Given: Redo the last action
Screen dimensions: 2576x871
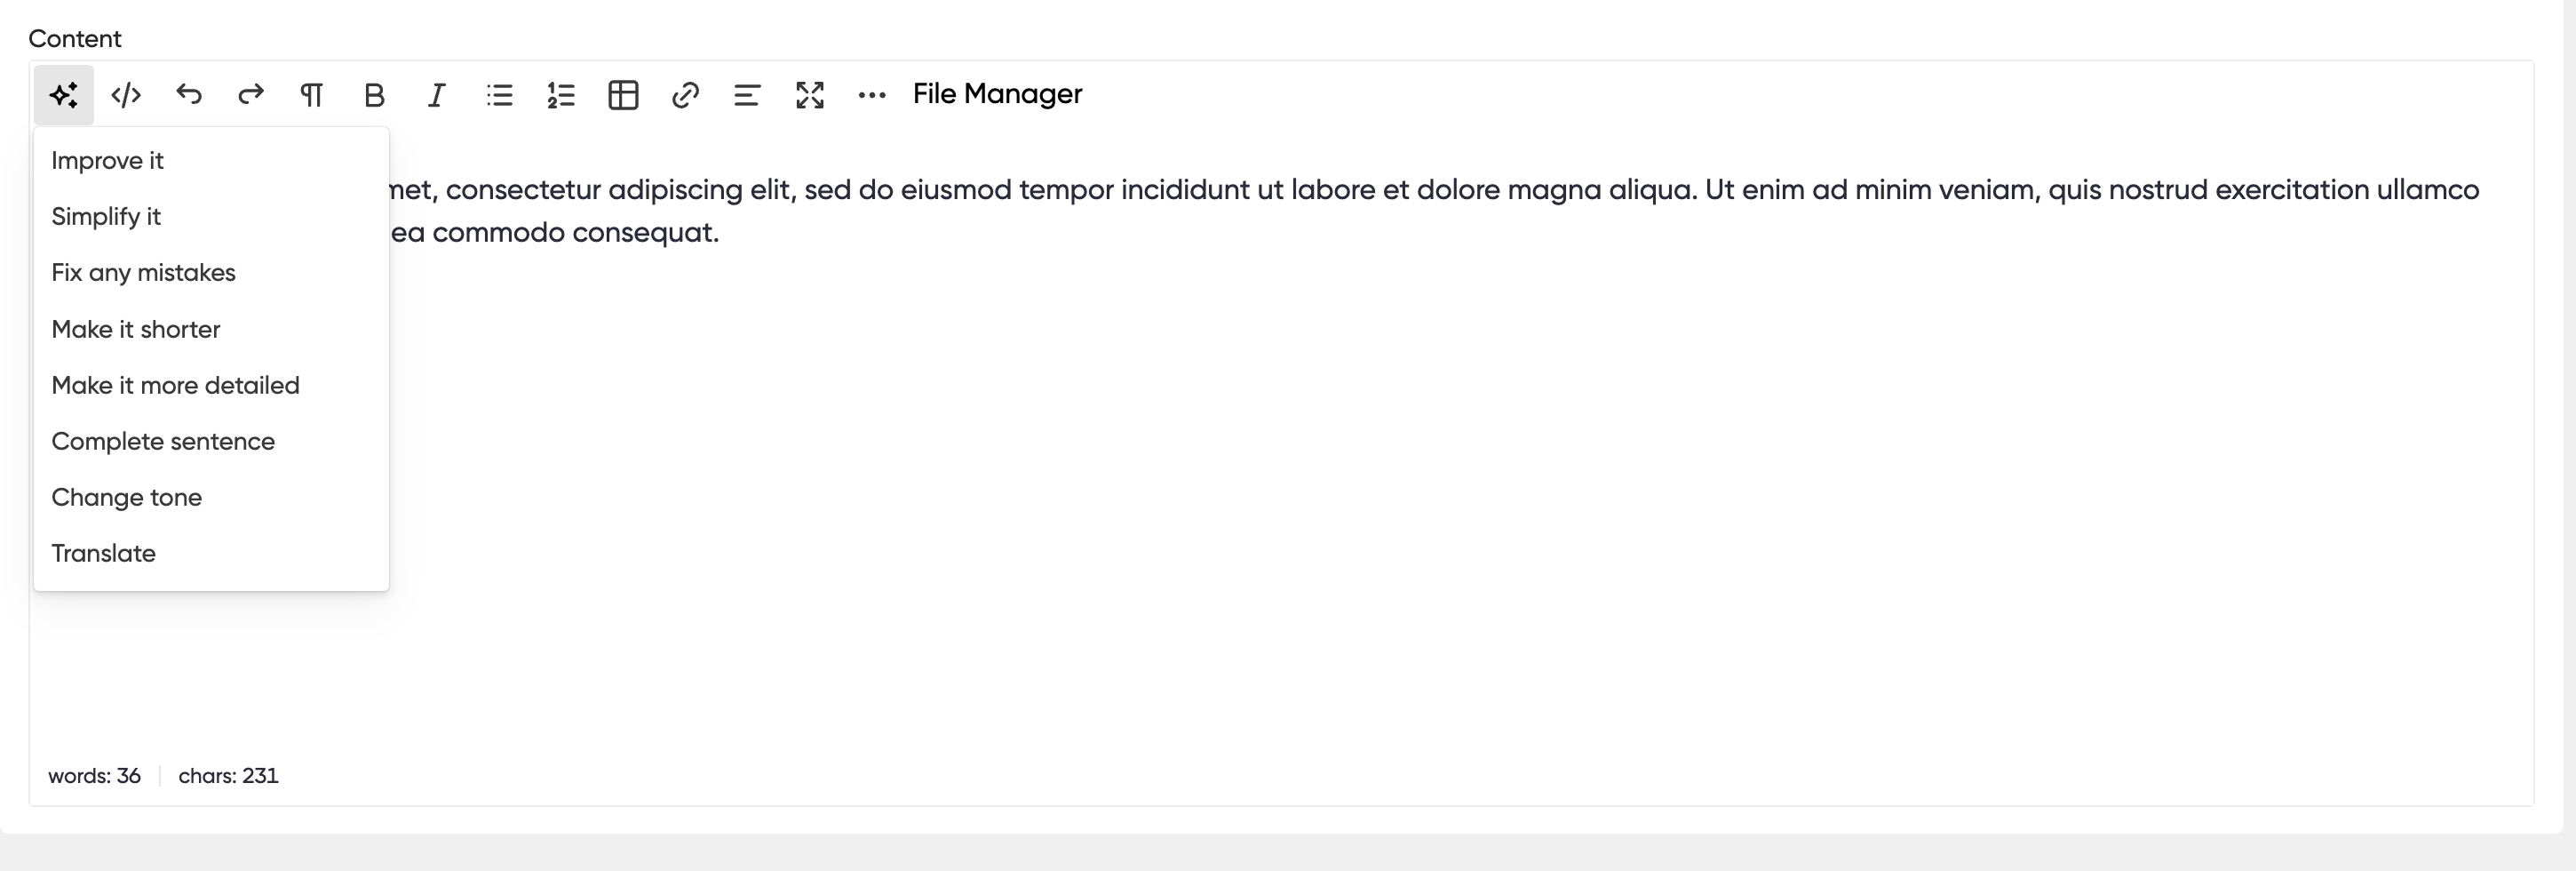Looking at the screenshot, I should coord(251,95).
